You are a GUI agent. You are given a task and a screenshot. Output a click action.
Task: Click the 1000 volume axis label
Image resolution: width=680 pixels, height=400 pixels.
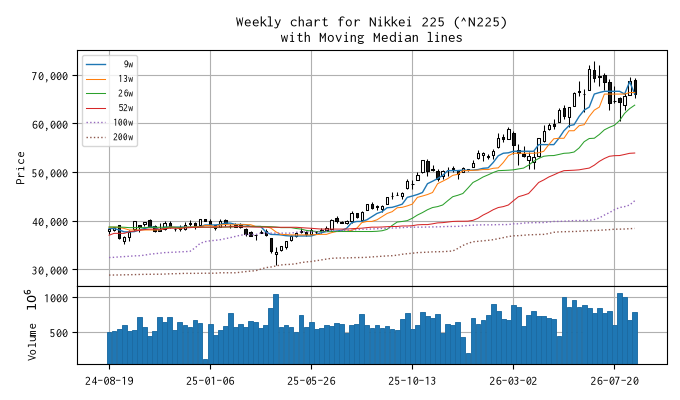click(x=56, y=298)
